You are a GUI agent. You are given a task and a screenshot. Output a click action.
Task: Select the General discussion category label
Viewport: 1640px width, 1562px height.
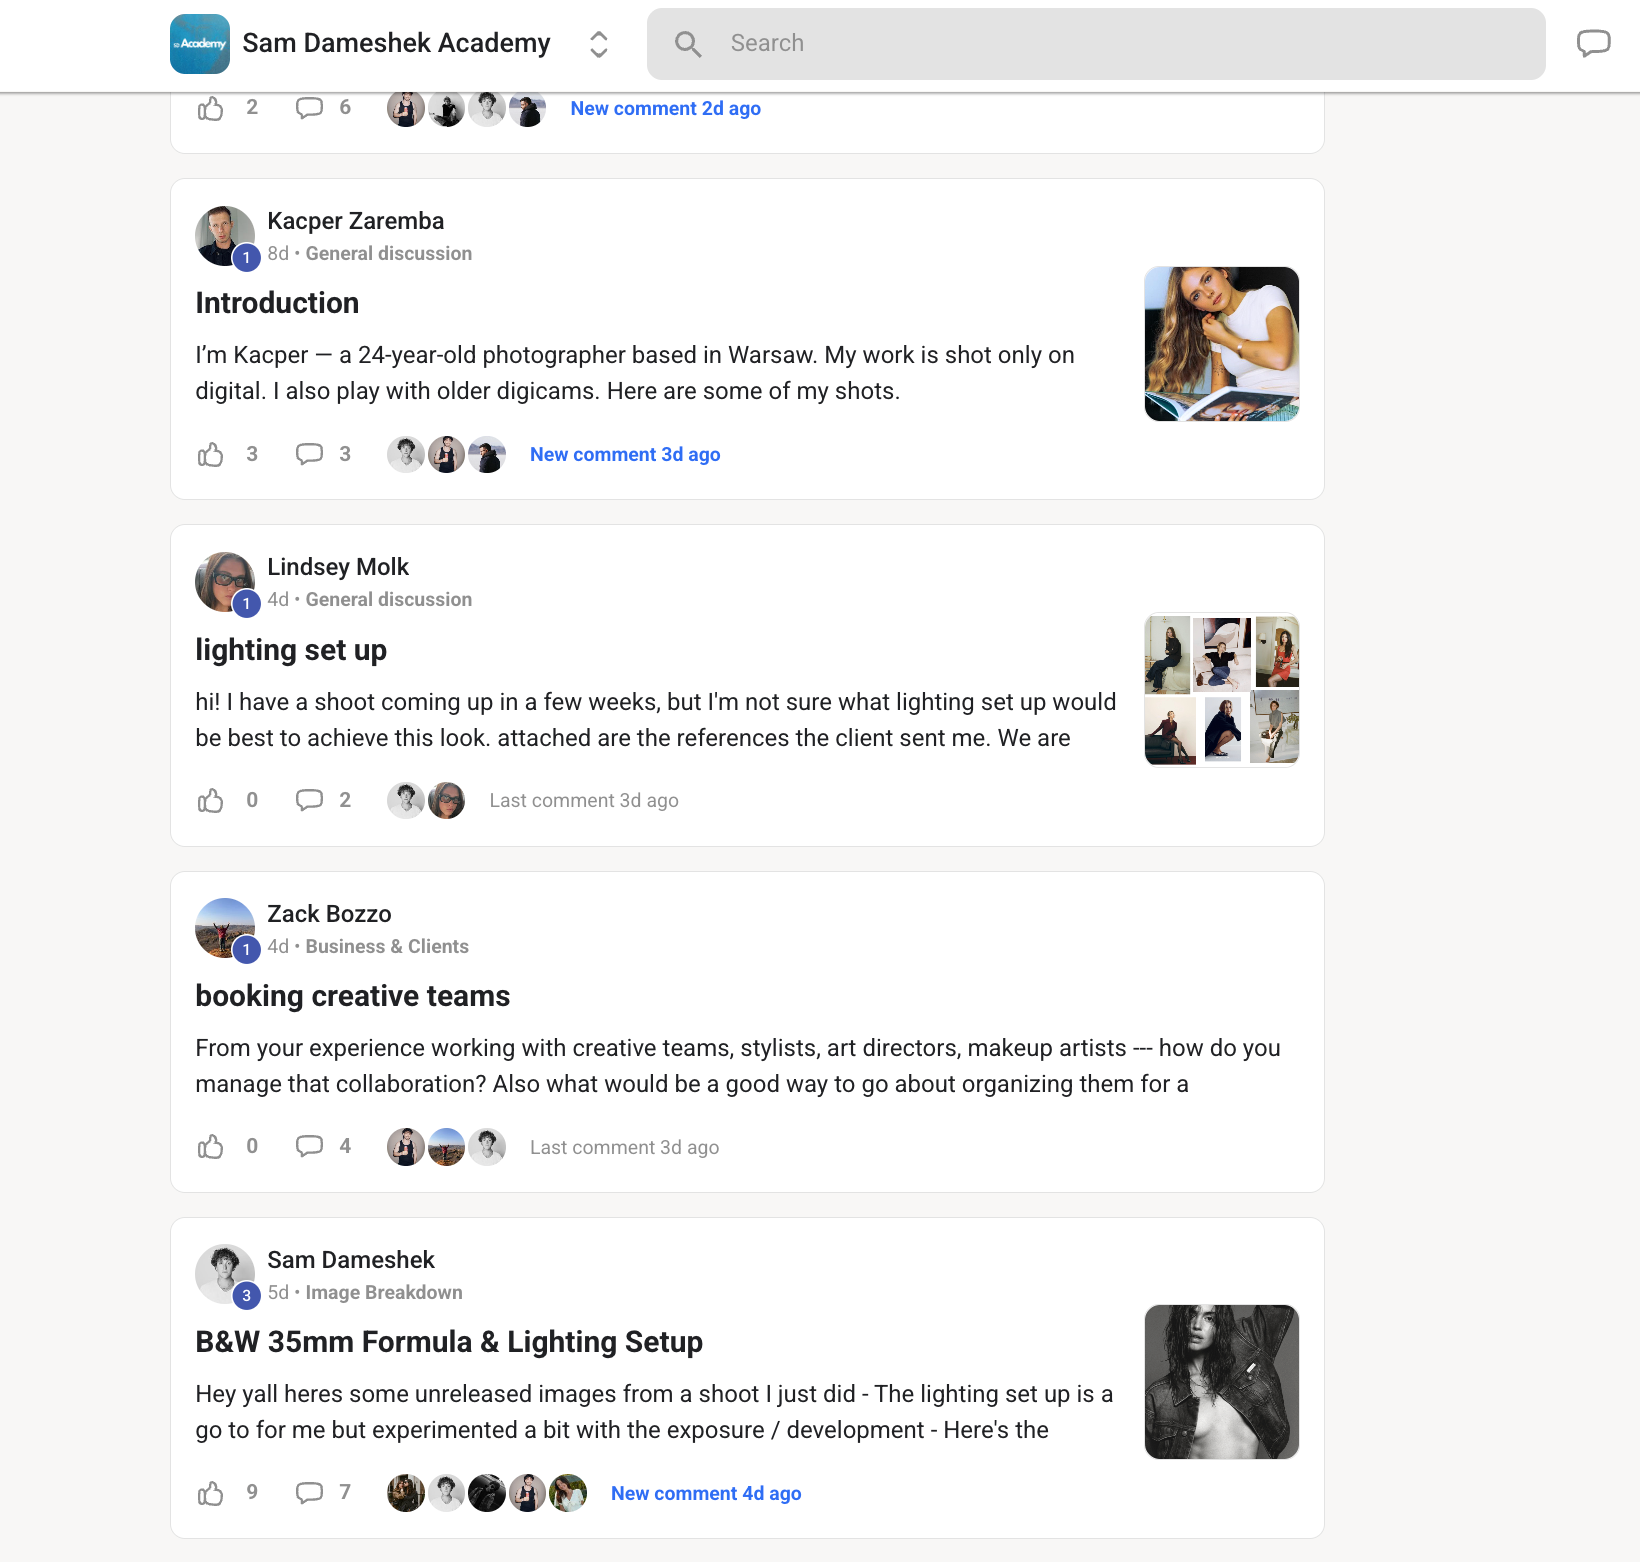(388, 253)
